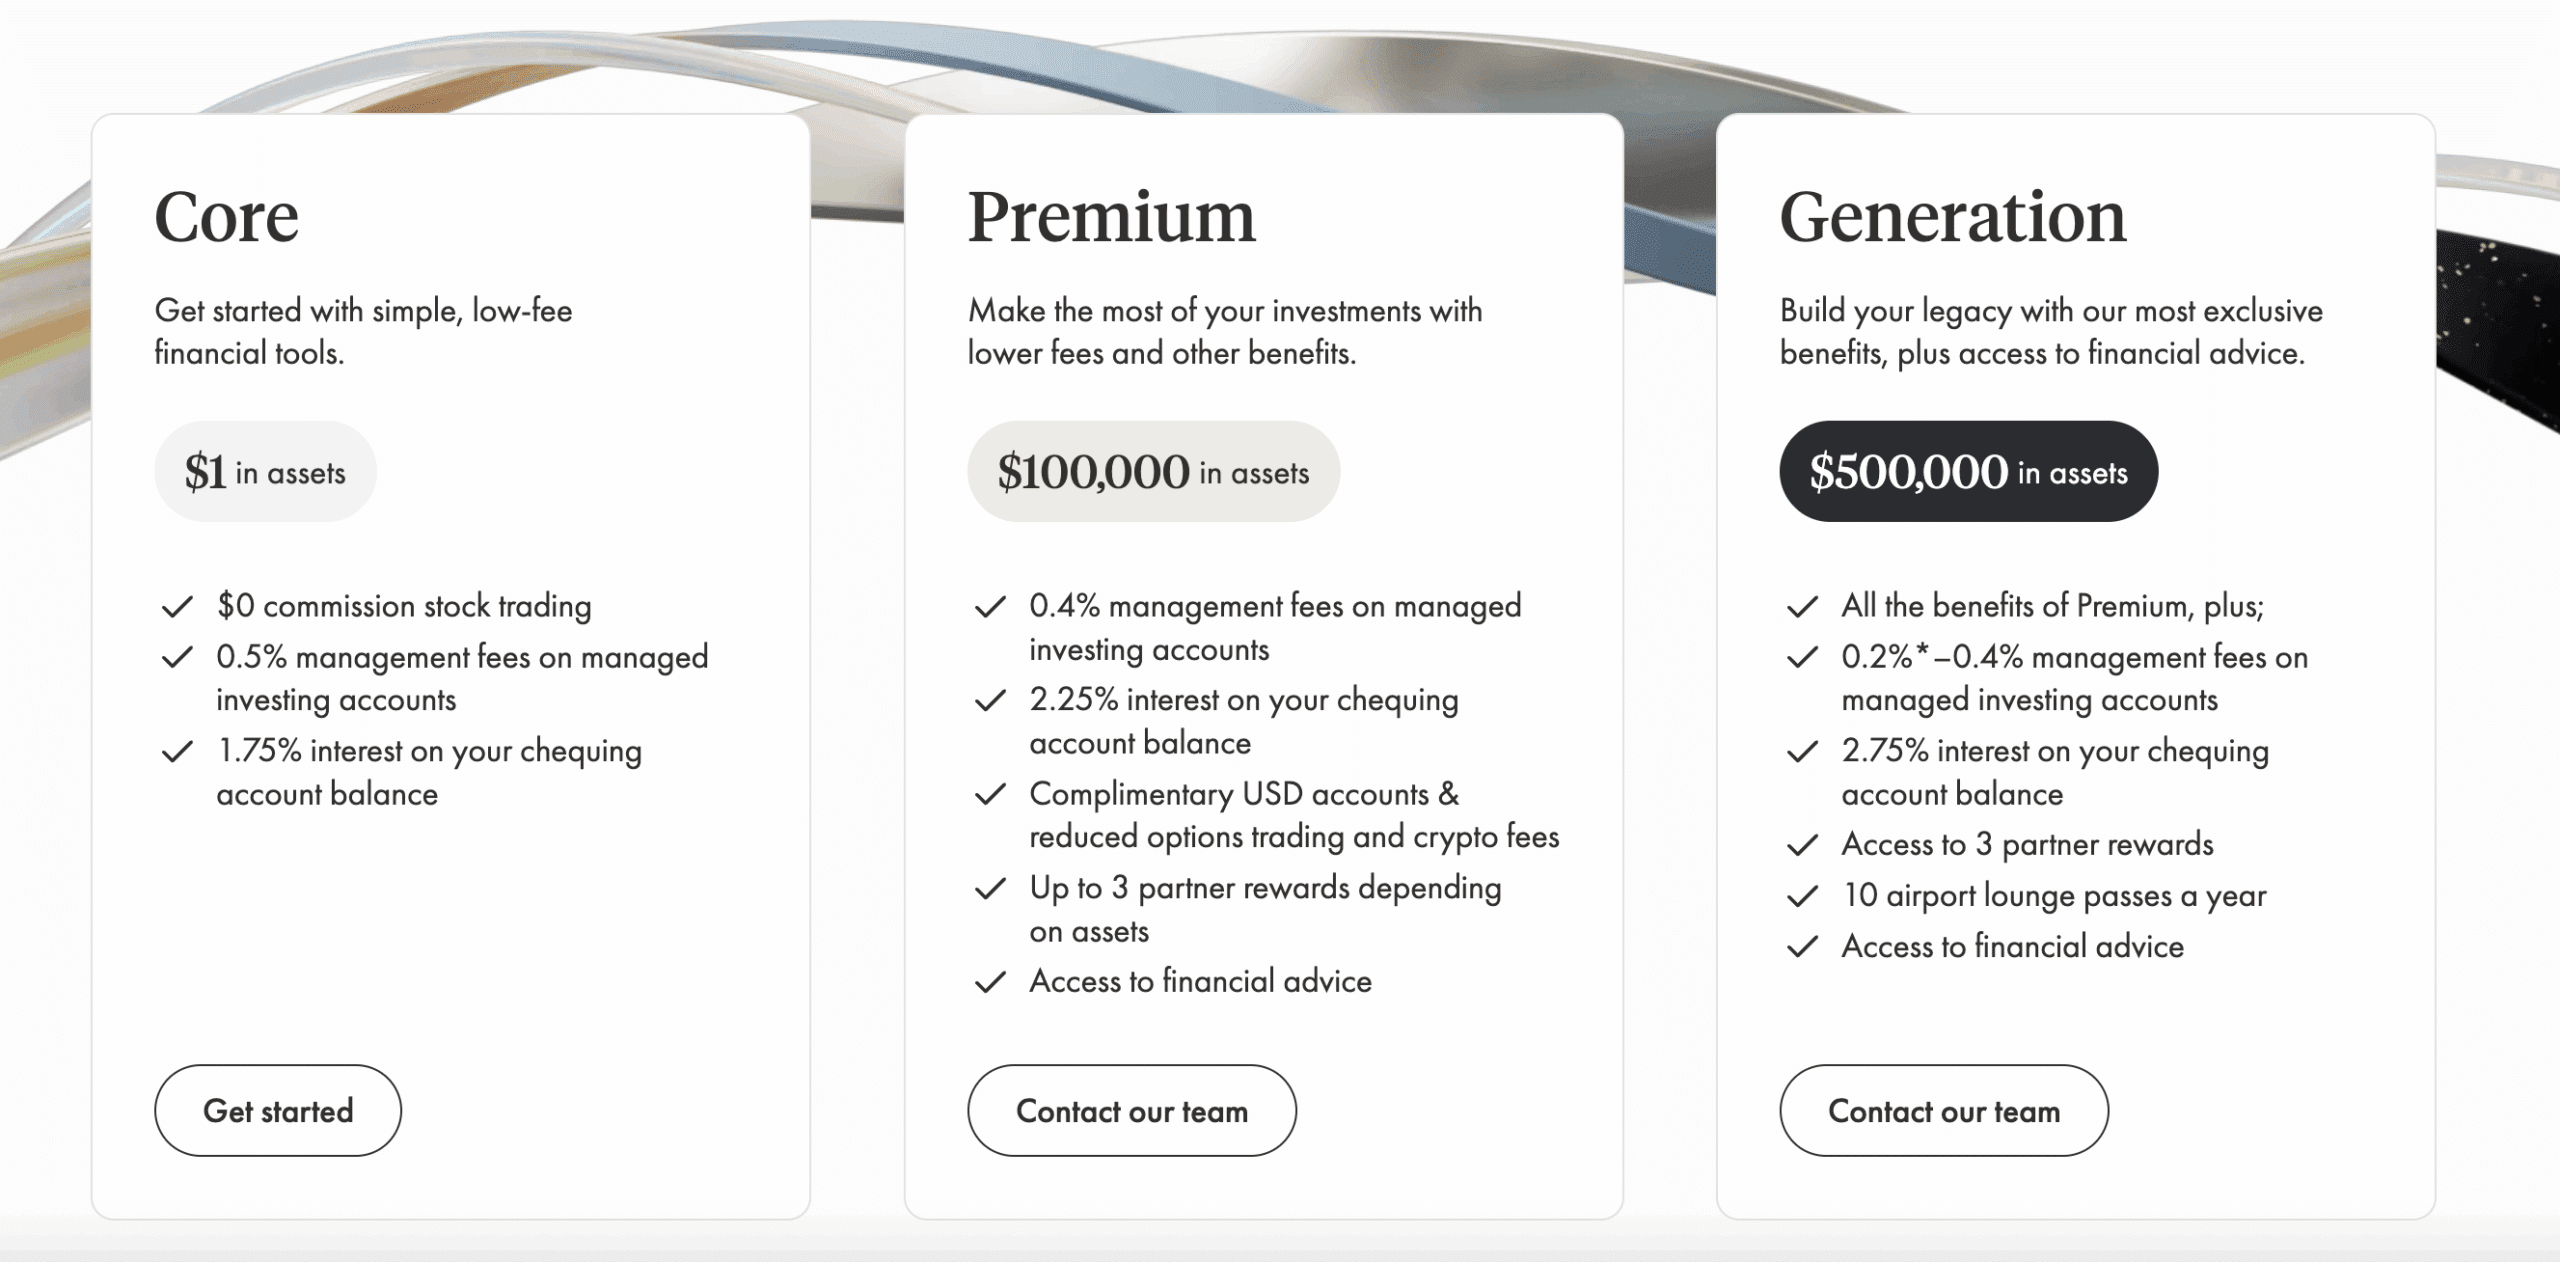This screenshot has width=2560, height=1262.
Task: Select the checkmark next to "Access to financial advice" in Premium
Action: tap(991, 981)
